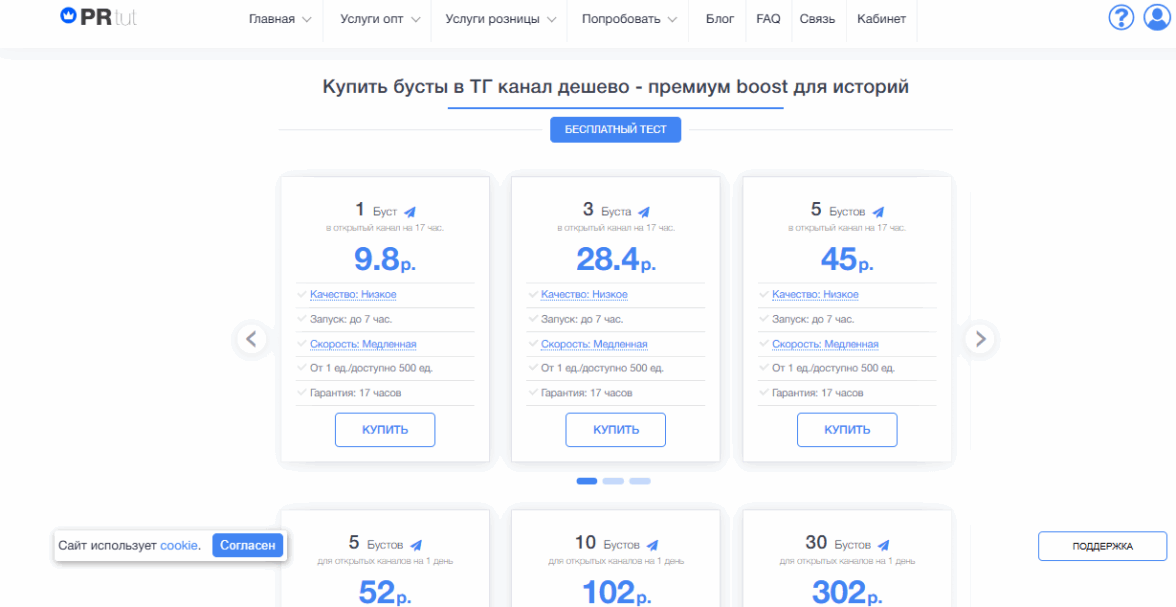Open the help question mark icon
Image resolution: width=1176 pixels, height=607 pixels.
(1121, 18)
